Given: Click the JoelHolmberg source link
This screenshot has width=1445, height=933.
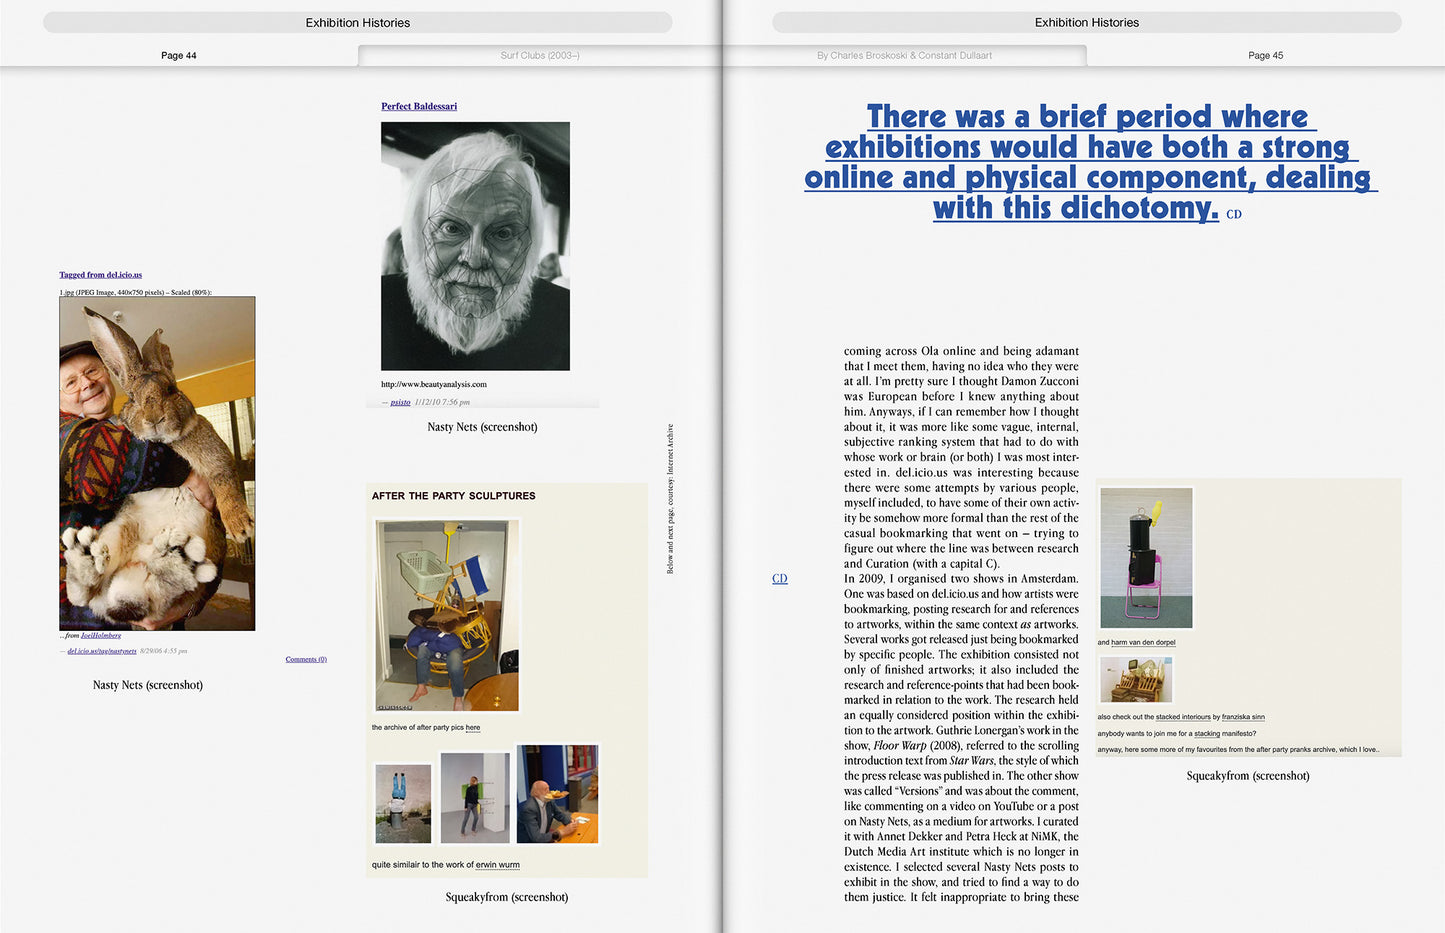Looking at the screenshot, I should pyautogui.click(x=101, y=636).
